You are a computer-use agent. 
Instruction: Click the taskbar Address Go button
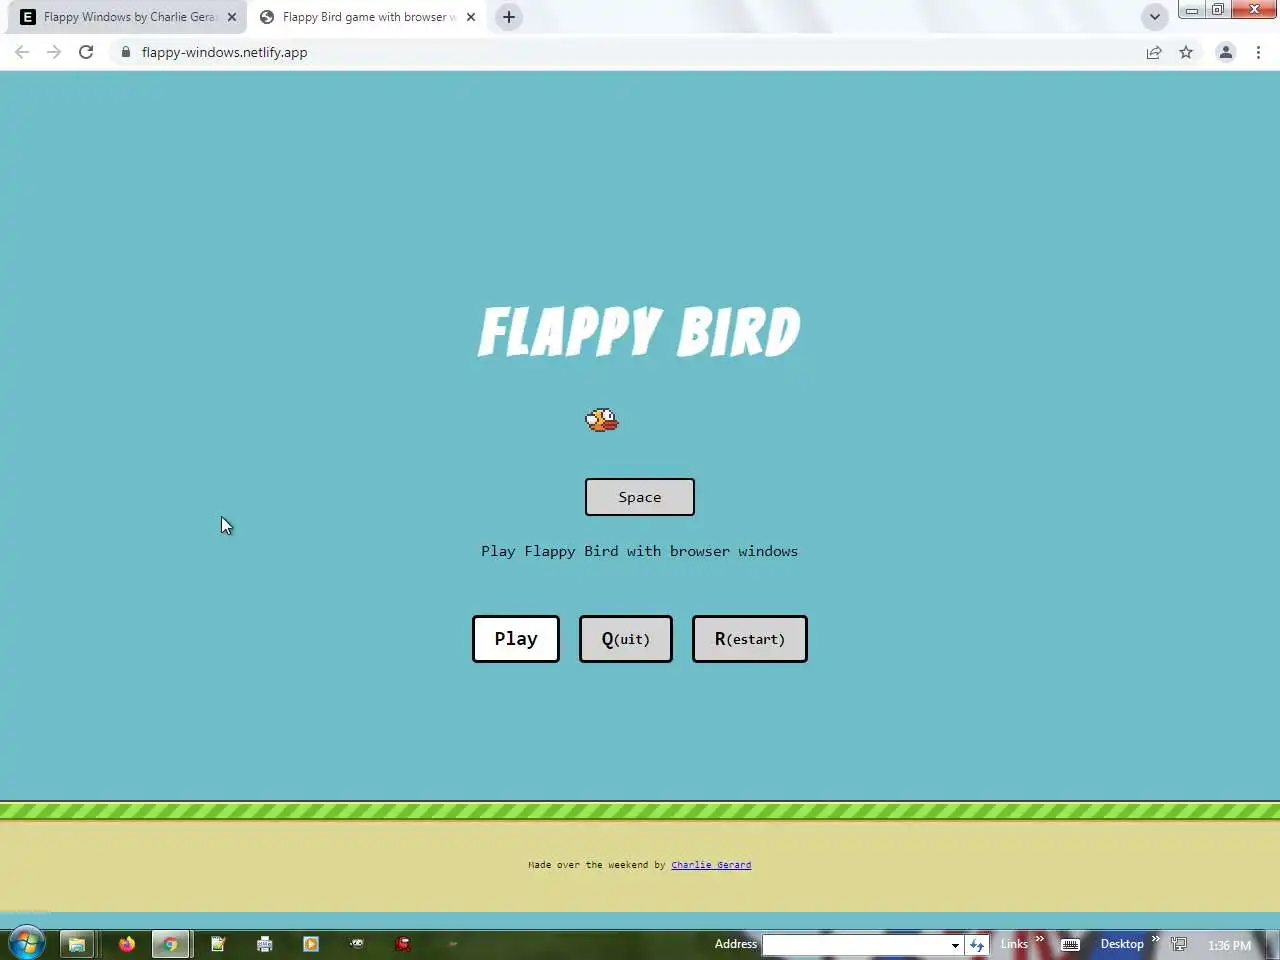point(977,944)
